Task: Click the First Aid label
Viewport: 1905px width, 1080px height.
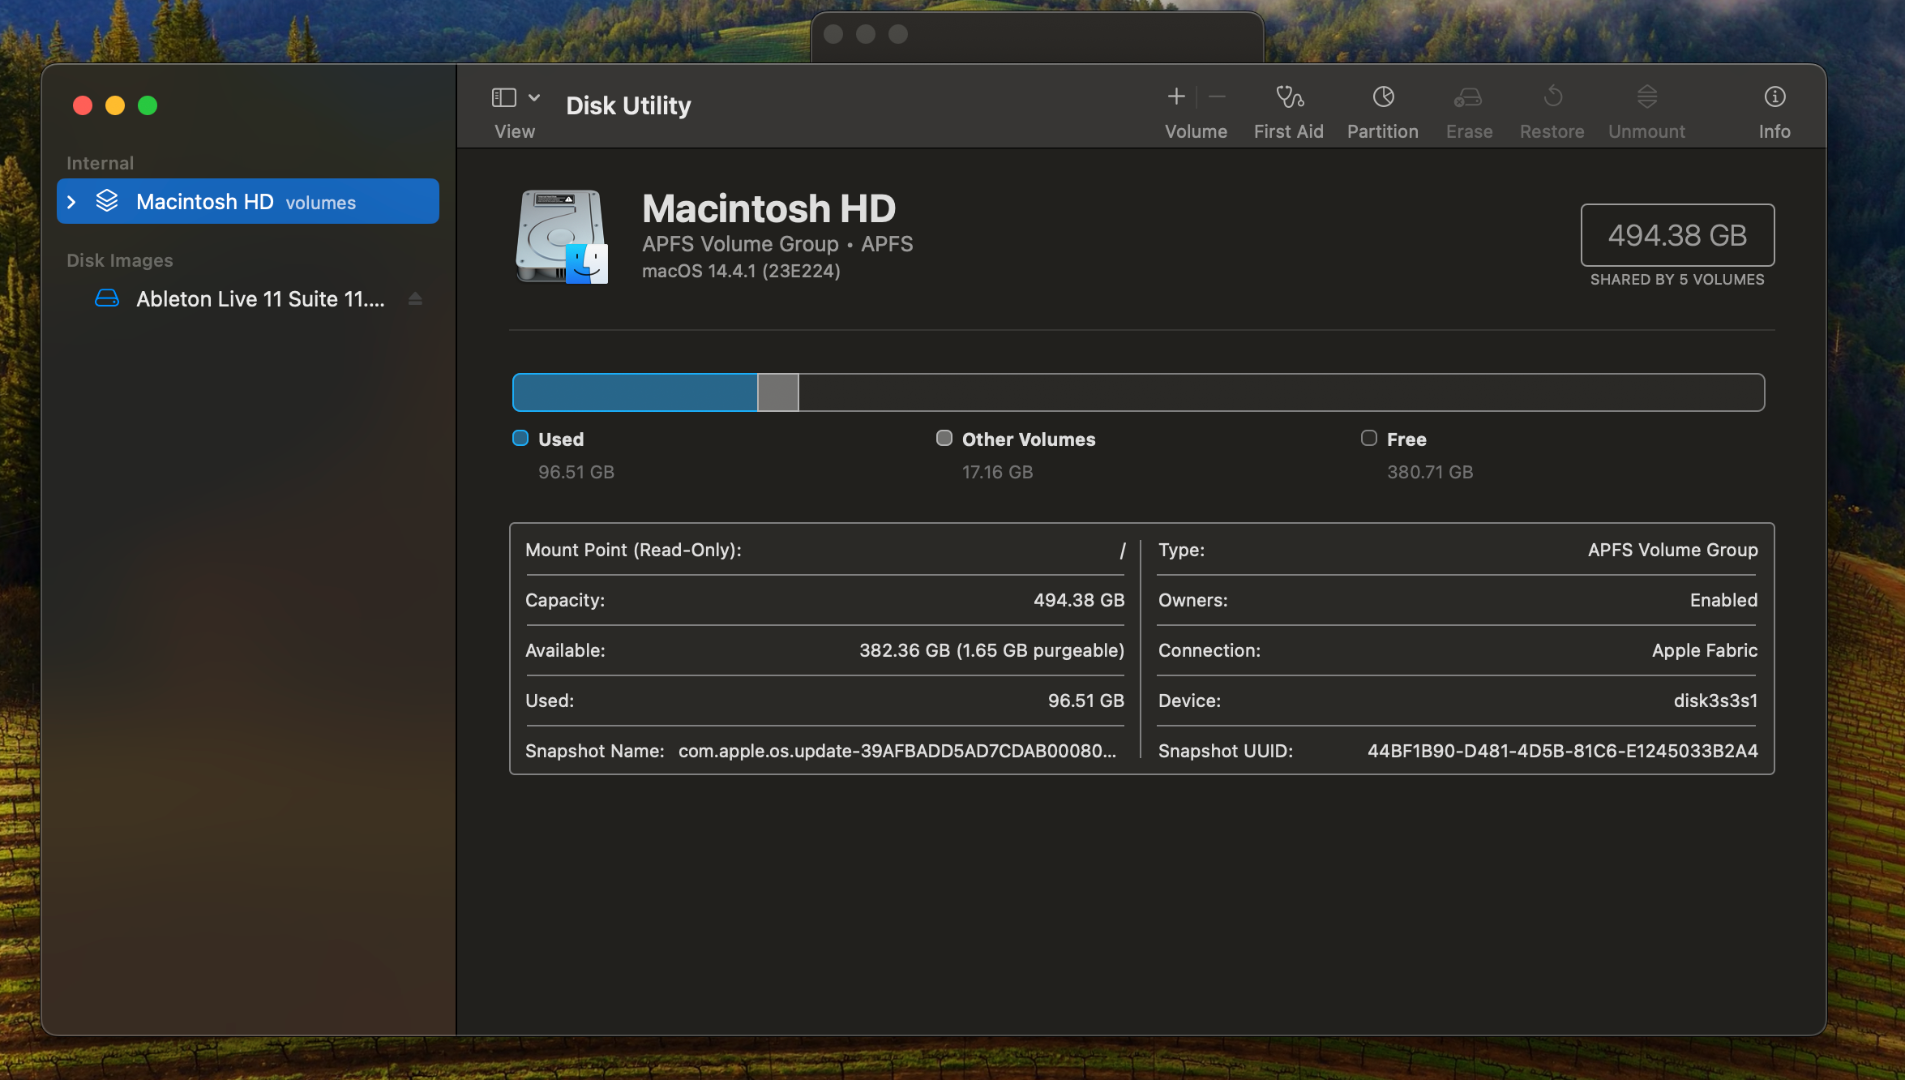Action: click(x=1289, y=132)
